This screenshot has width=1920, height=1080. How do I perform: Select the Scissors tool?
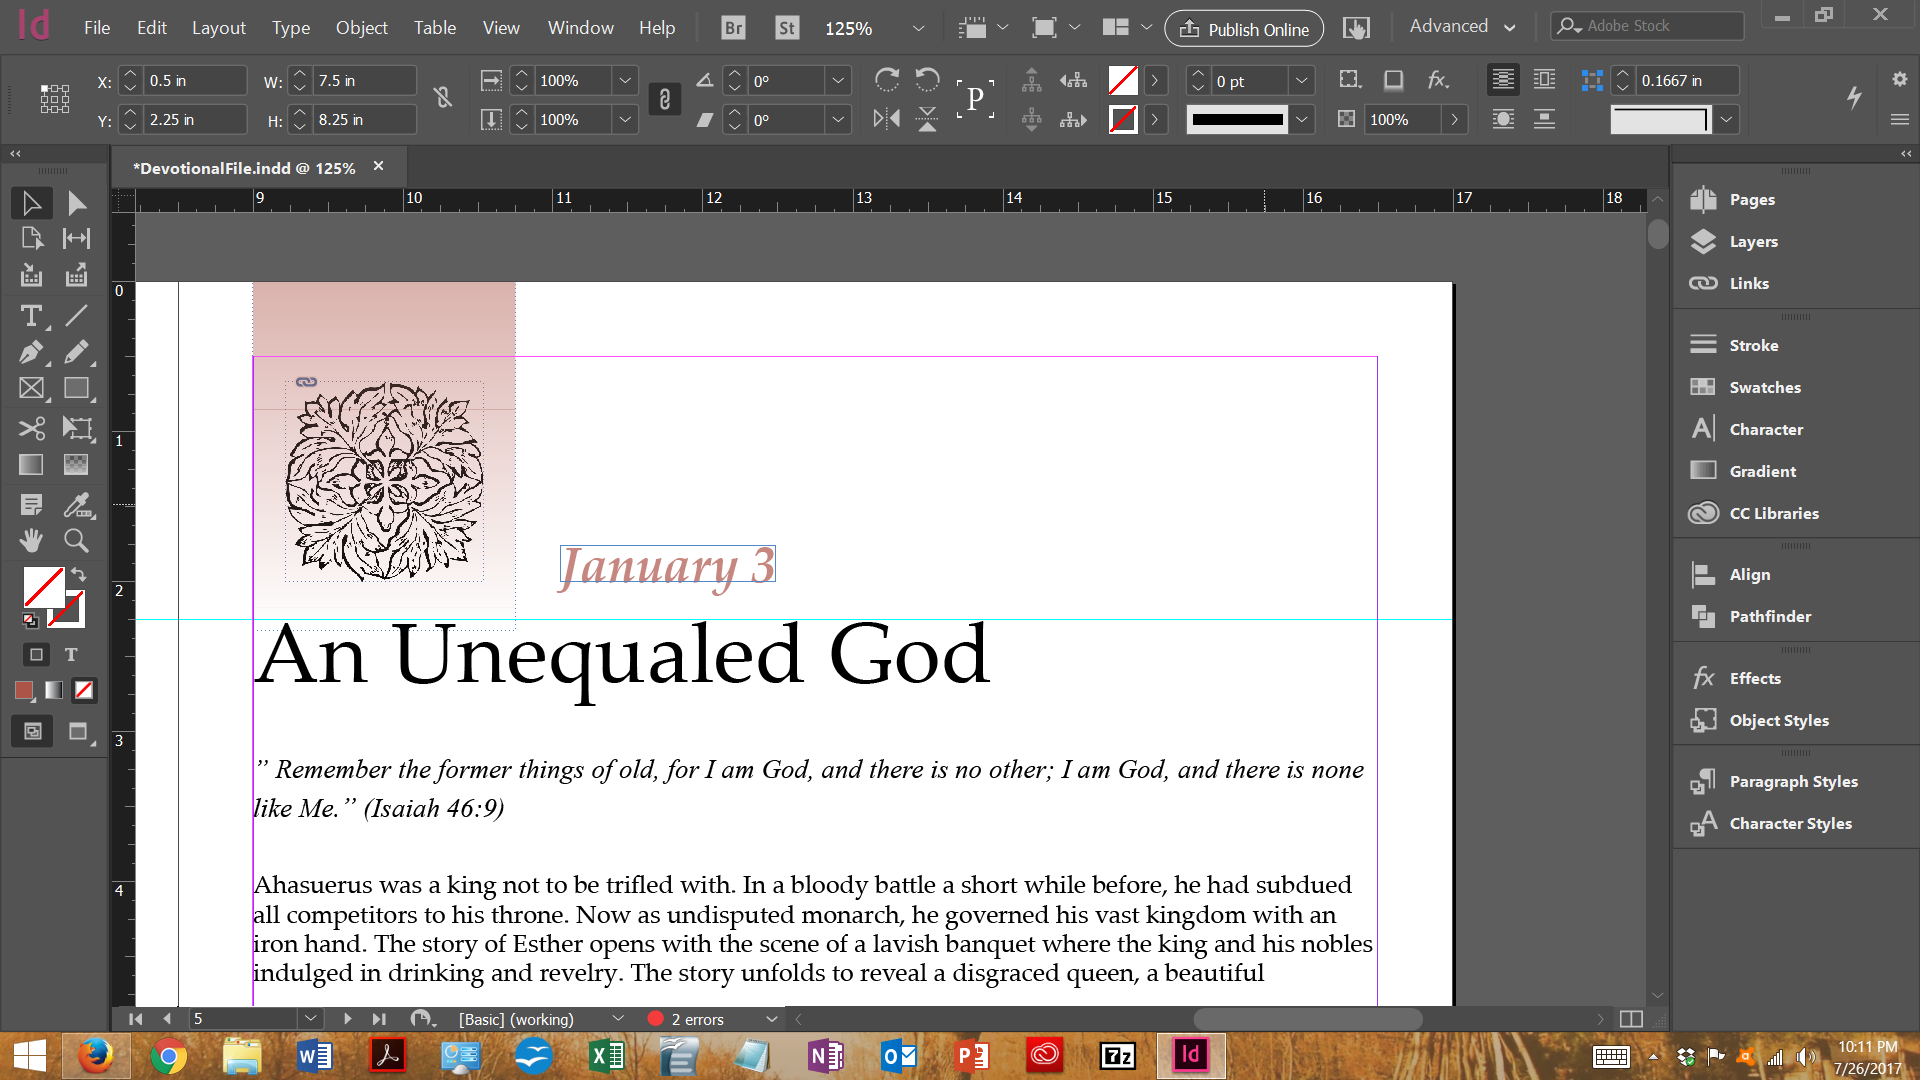pyautogui.click(x=31, y=429)
